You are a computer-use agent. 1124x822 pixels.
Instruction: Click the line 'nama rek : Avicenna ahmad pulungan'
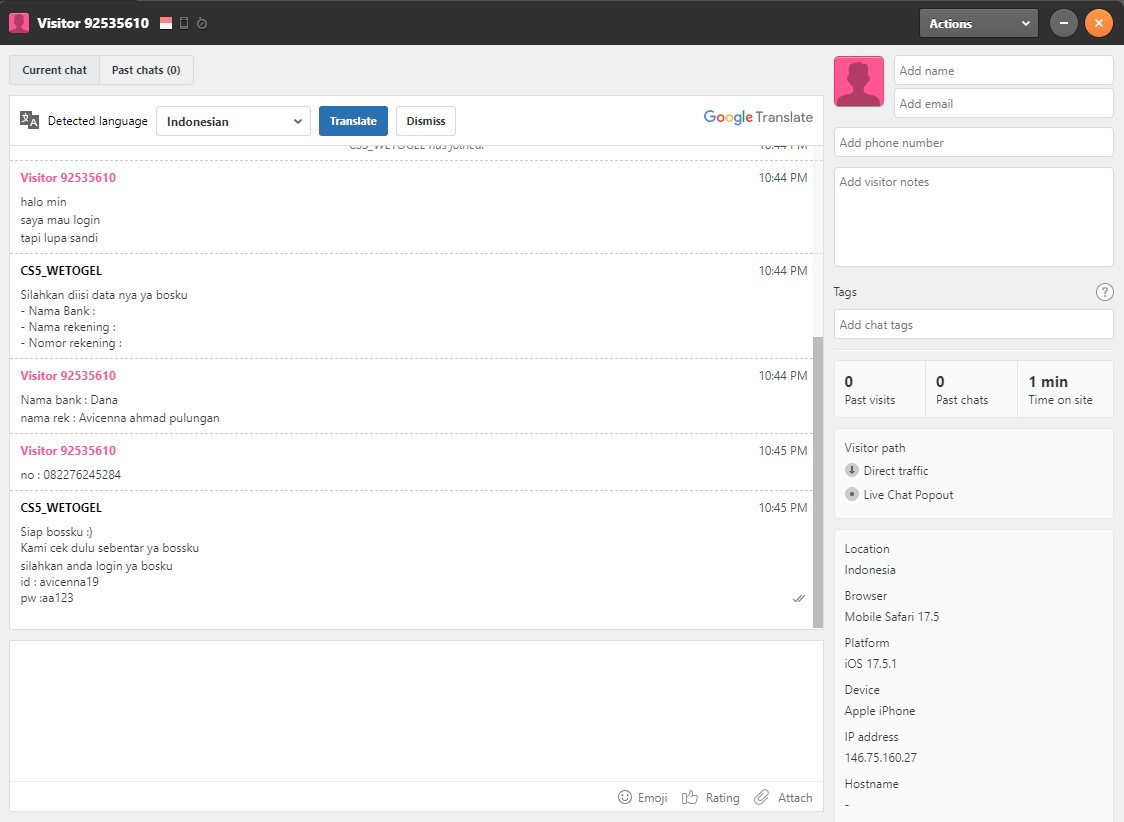[120, 418]
